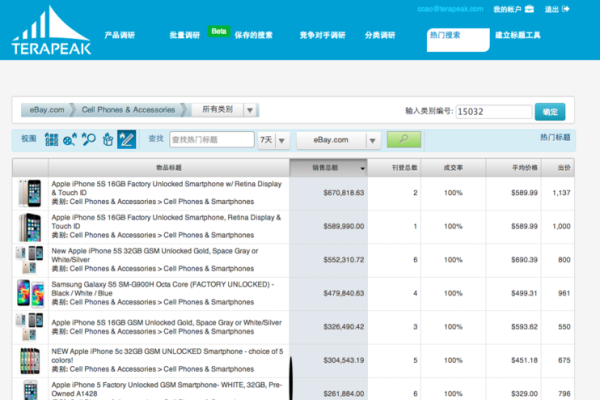Click the Cell Phones & Accessories breadcrumb

pyautogui.click(x=128, y=110)
